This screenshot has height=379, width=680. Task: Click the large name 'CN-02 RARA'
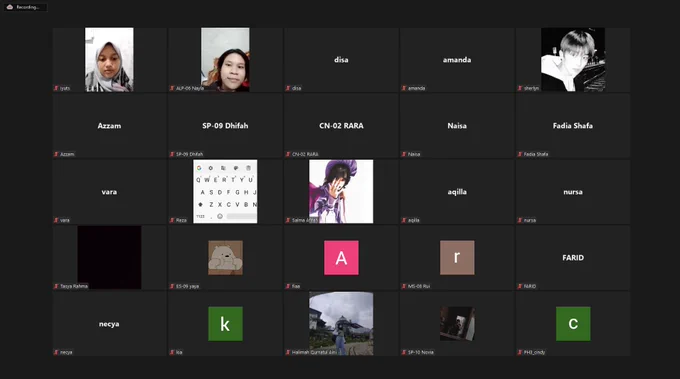pos(341,126)
